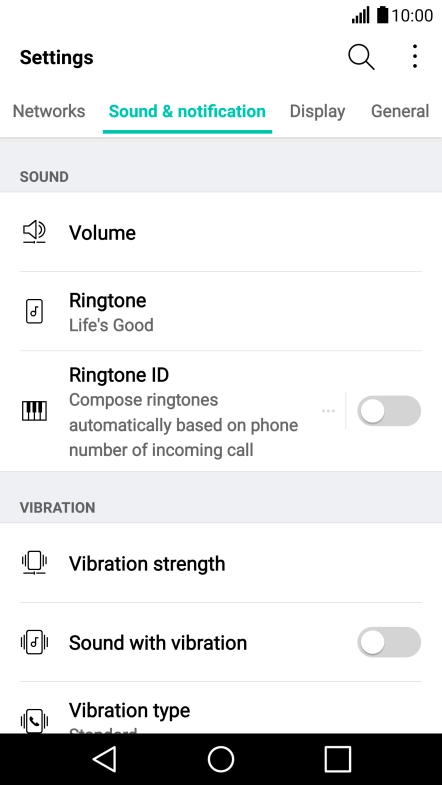
Task: Open the Volume settings entry
Action: pos(221,232)
